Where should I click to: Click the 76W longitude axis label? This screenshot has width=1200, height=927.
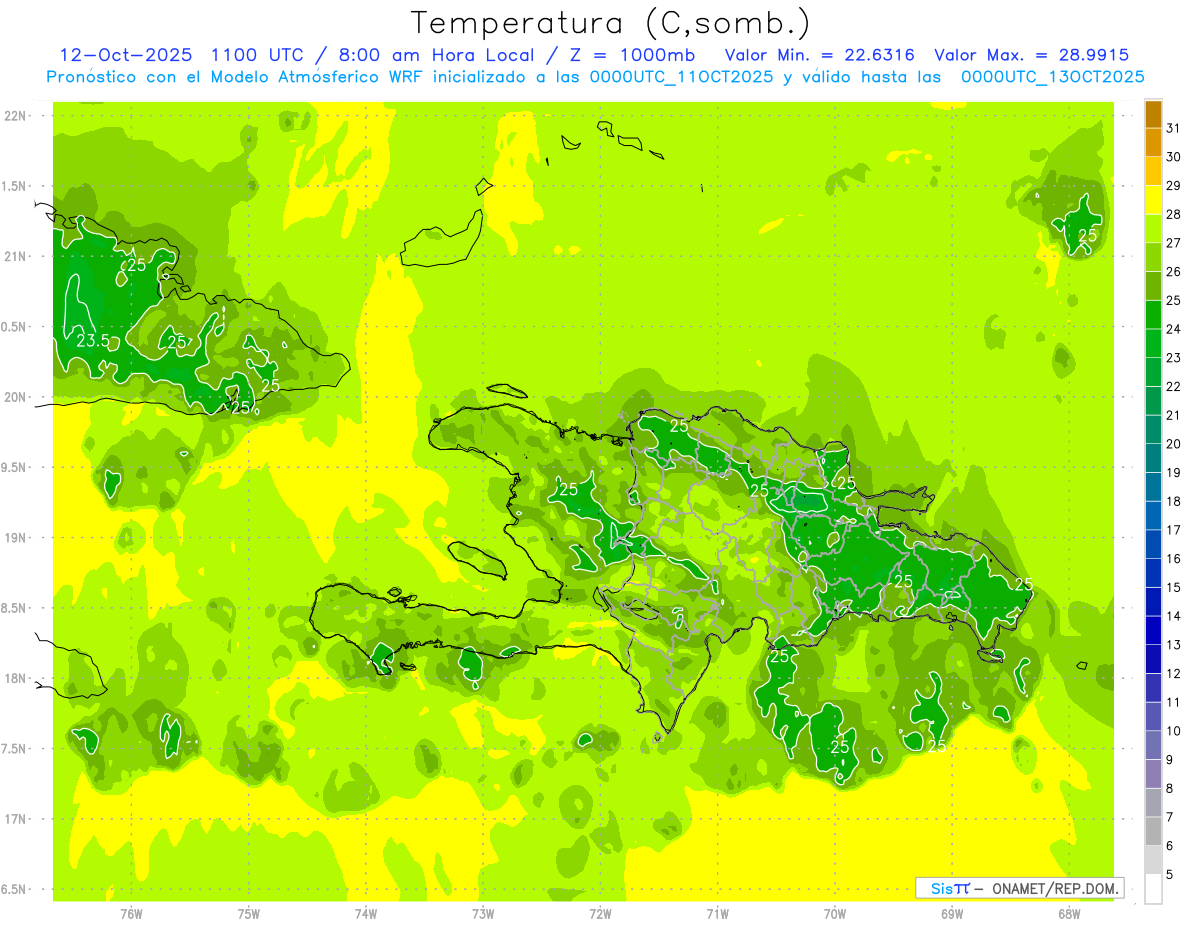pos(131,912)
